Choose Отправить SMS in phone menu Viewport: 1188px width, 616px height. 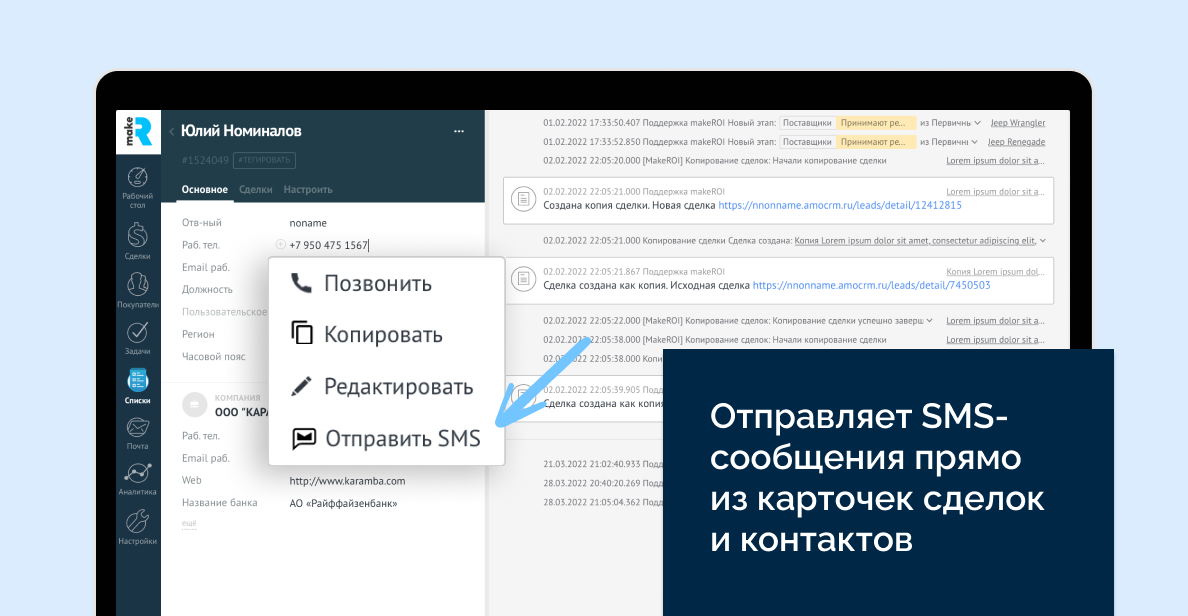[x=386, y=438]
